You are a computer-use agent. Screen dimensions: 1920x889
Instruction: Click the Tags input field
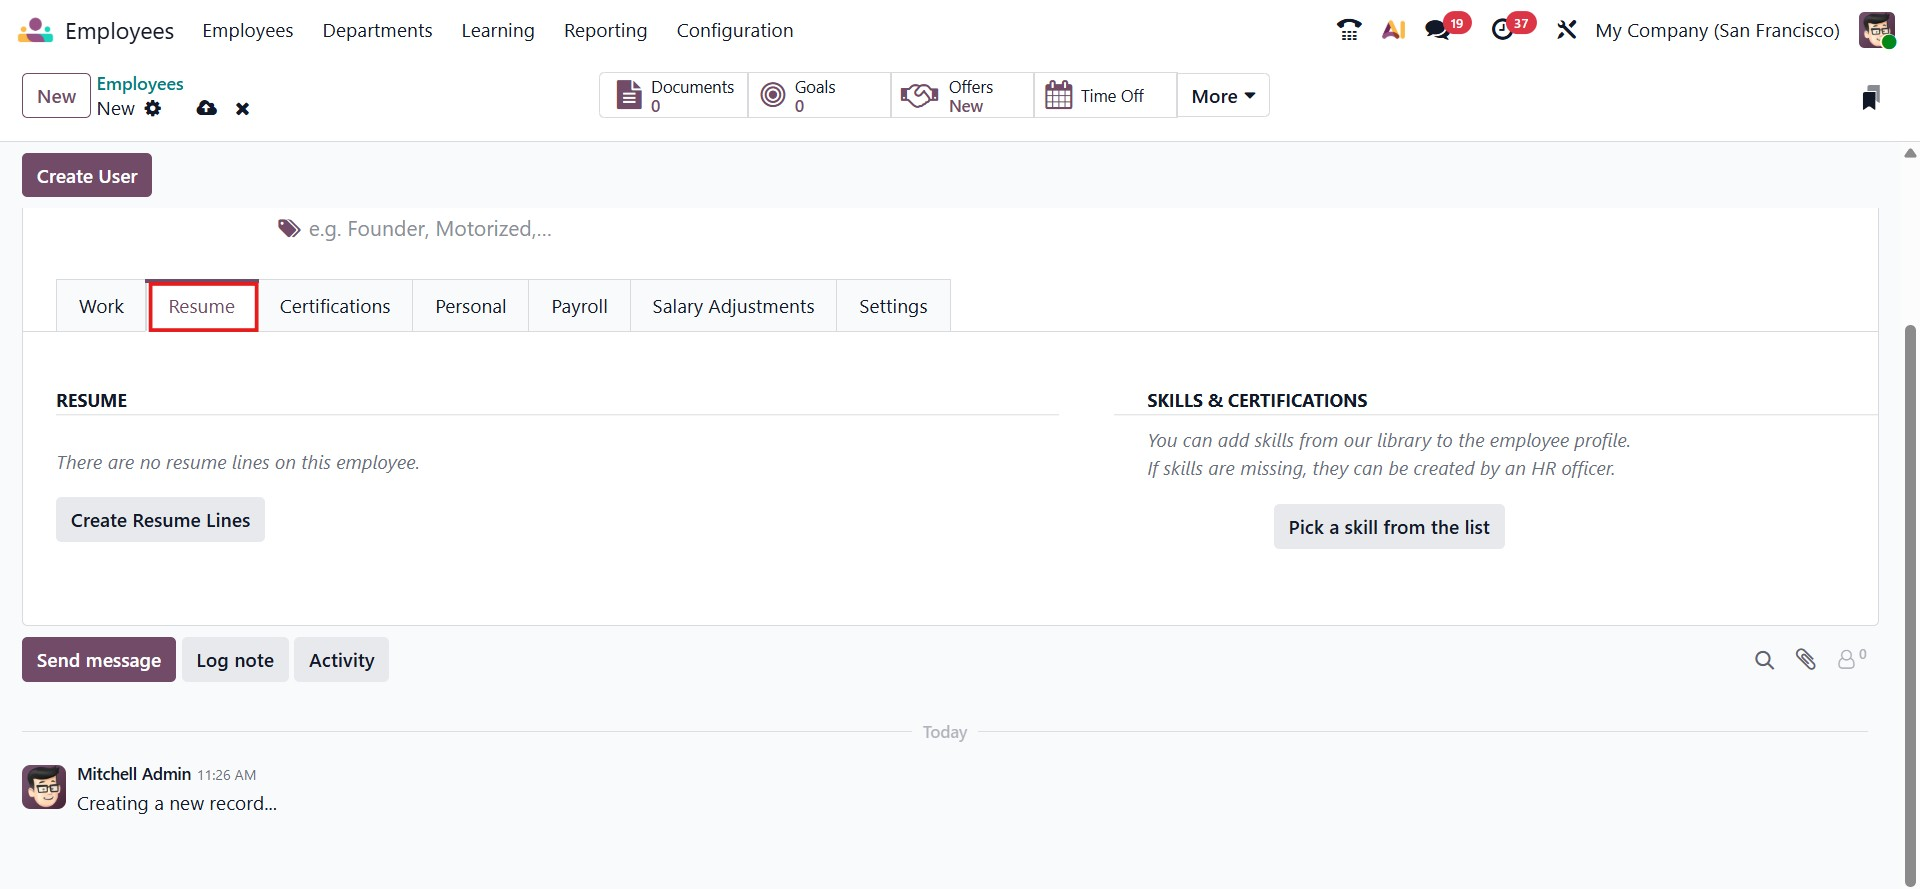(x=430, y=229)
